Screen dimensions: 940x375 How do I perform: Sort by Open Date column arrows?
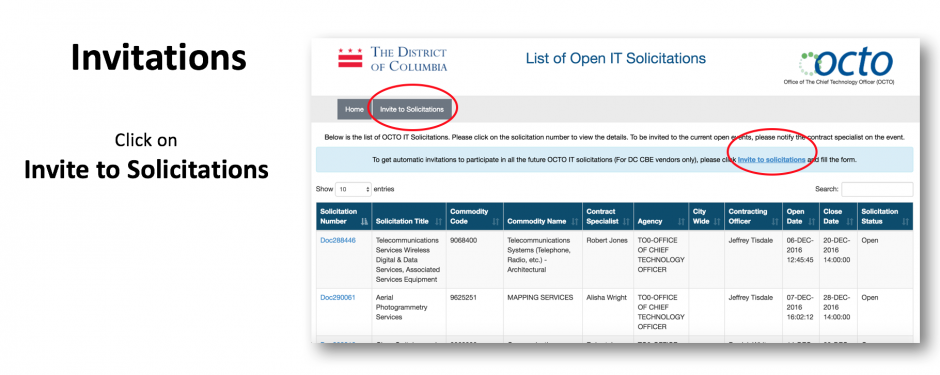811,222
